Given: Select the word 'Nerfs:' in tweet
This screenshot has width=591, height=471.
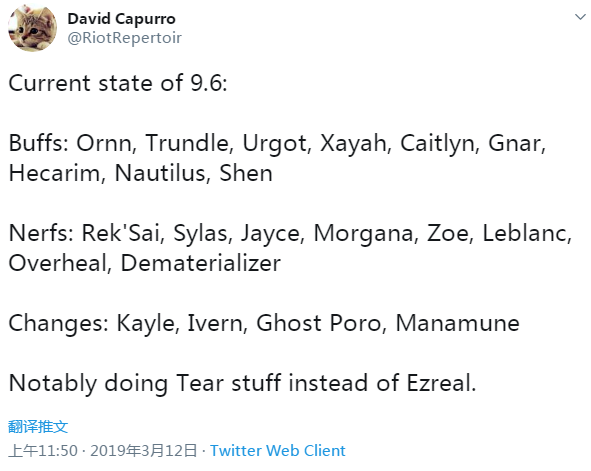Looking at the screenshot, I should 41,233.
